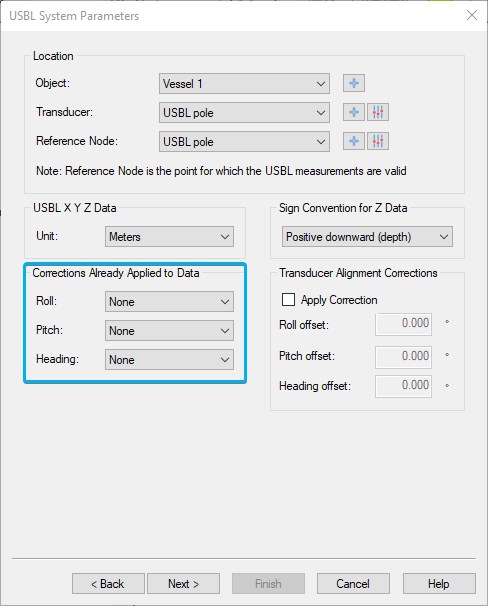Enable the Apply Correction checkbox
Screen dimensions: 488x606
coord(288,300)
